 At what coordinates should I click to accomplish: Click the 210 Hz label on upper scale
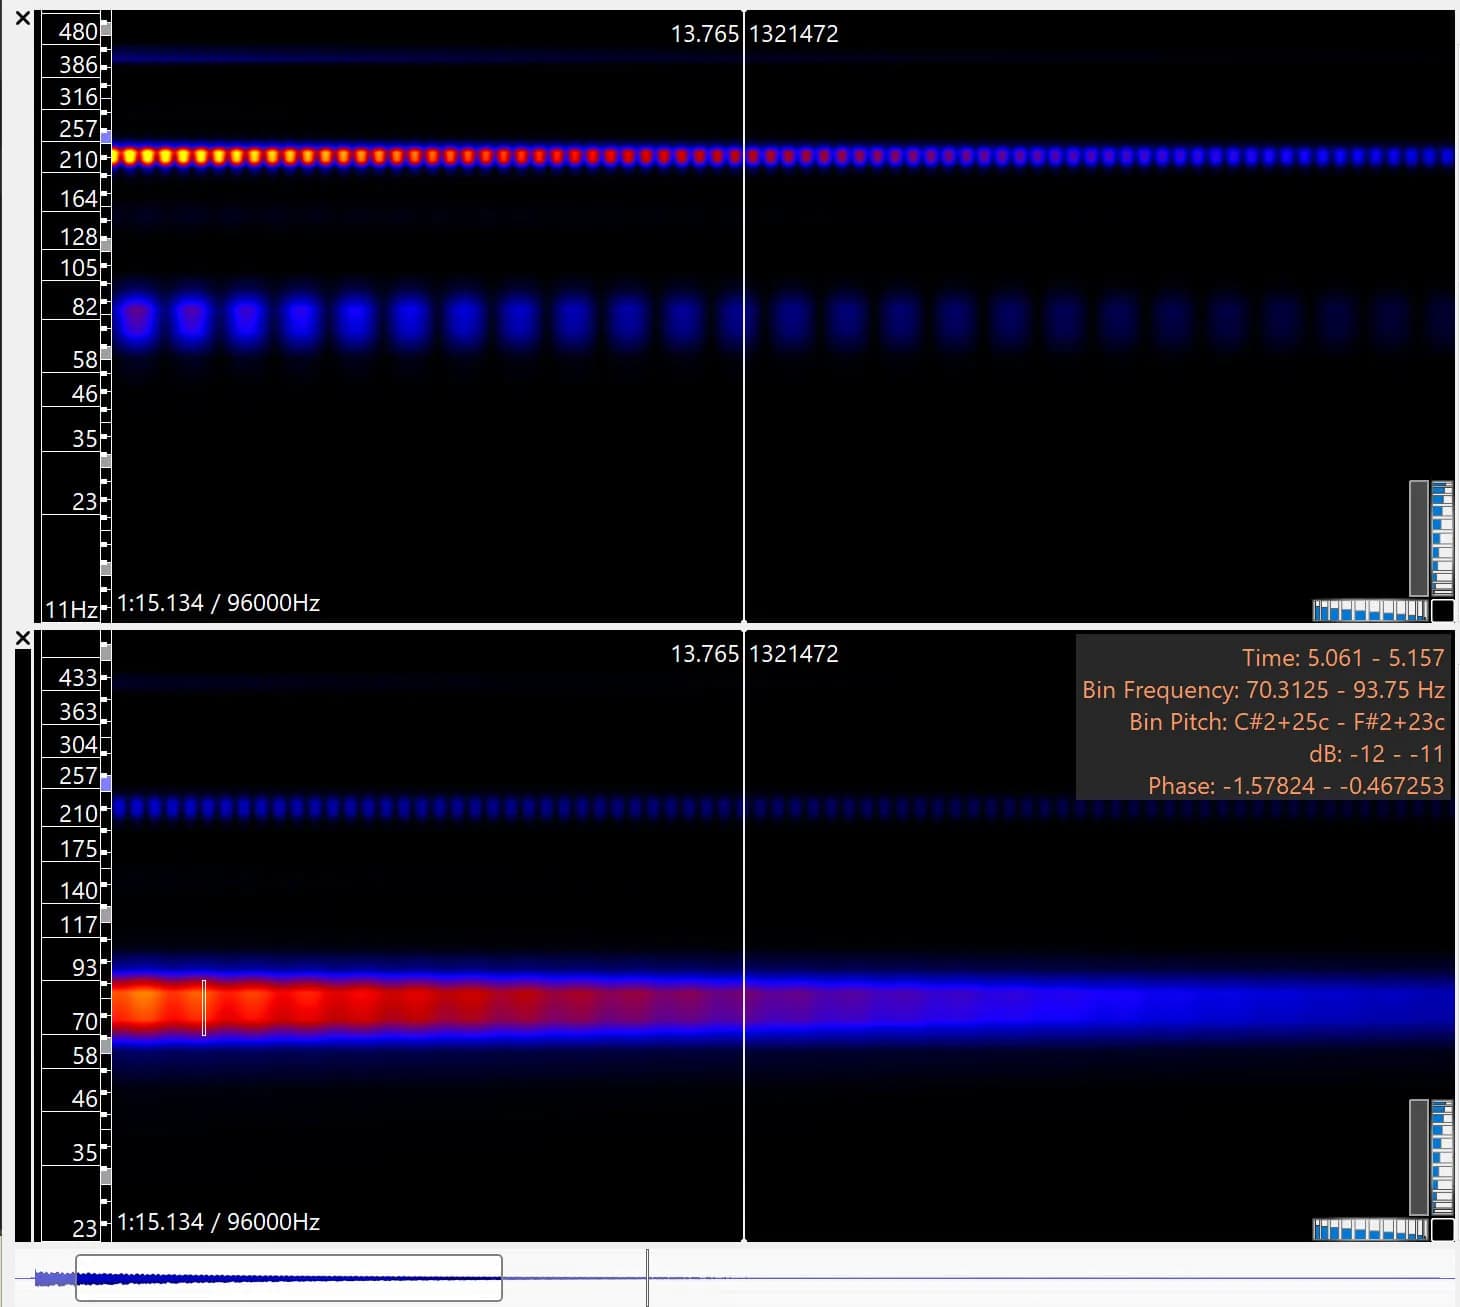(78, 160)
